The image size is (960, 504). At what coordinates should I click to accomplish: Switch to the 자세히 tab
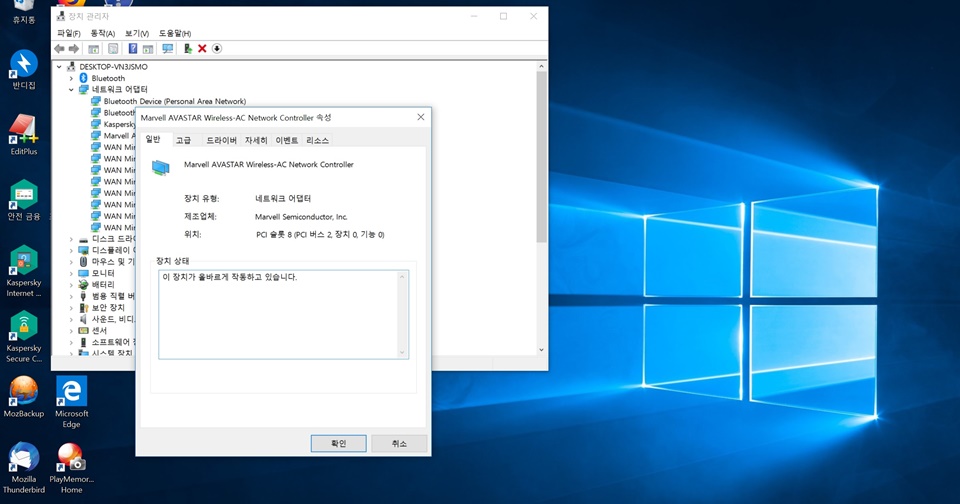(x=256, y=140)
